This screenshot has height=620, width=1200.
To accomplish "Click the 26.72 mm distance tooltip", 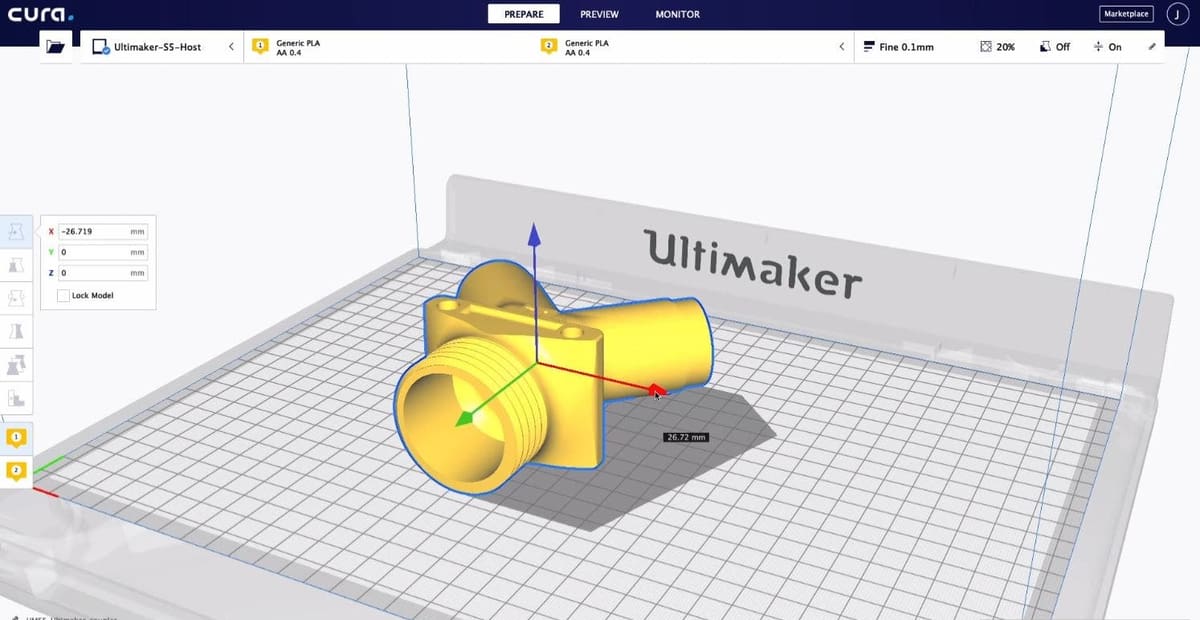I will pyautogui.click(x=686, y=437).
